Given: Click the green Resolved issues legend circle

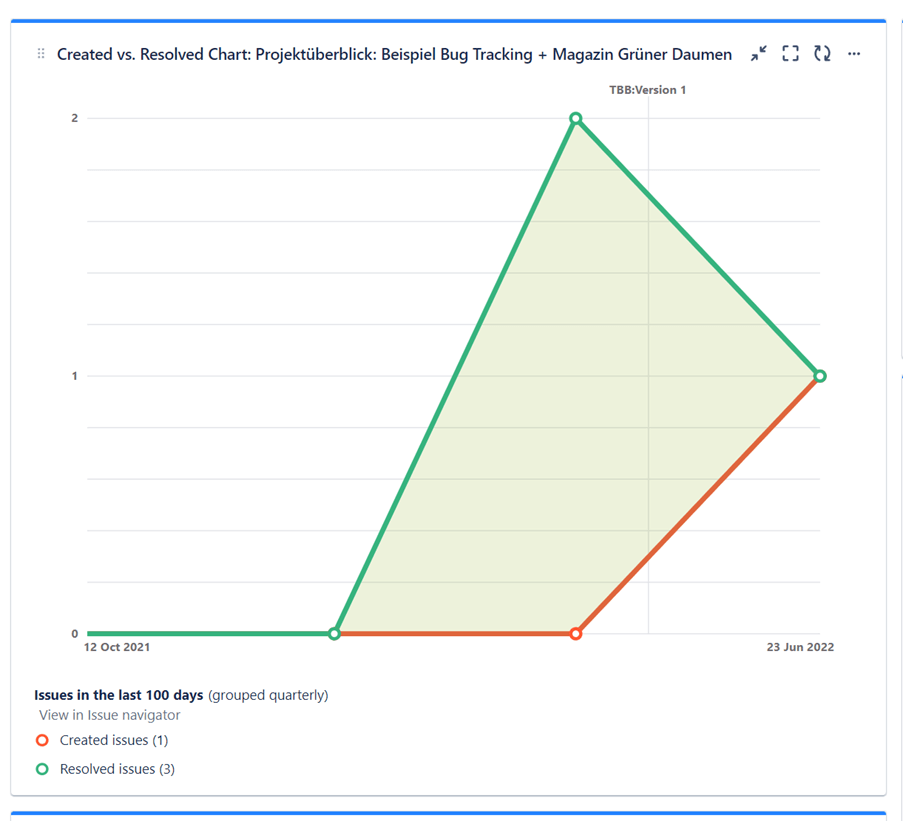Looking at the screenshot, I should coord(42,770).
